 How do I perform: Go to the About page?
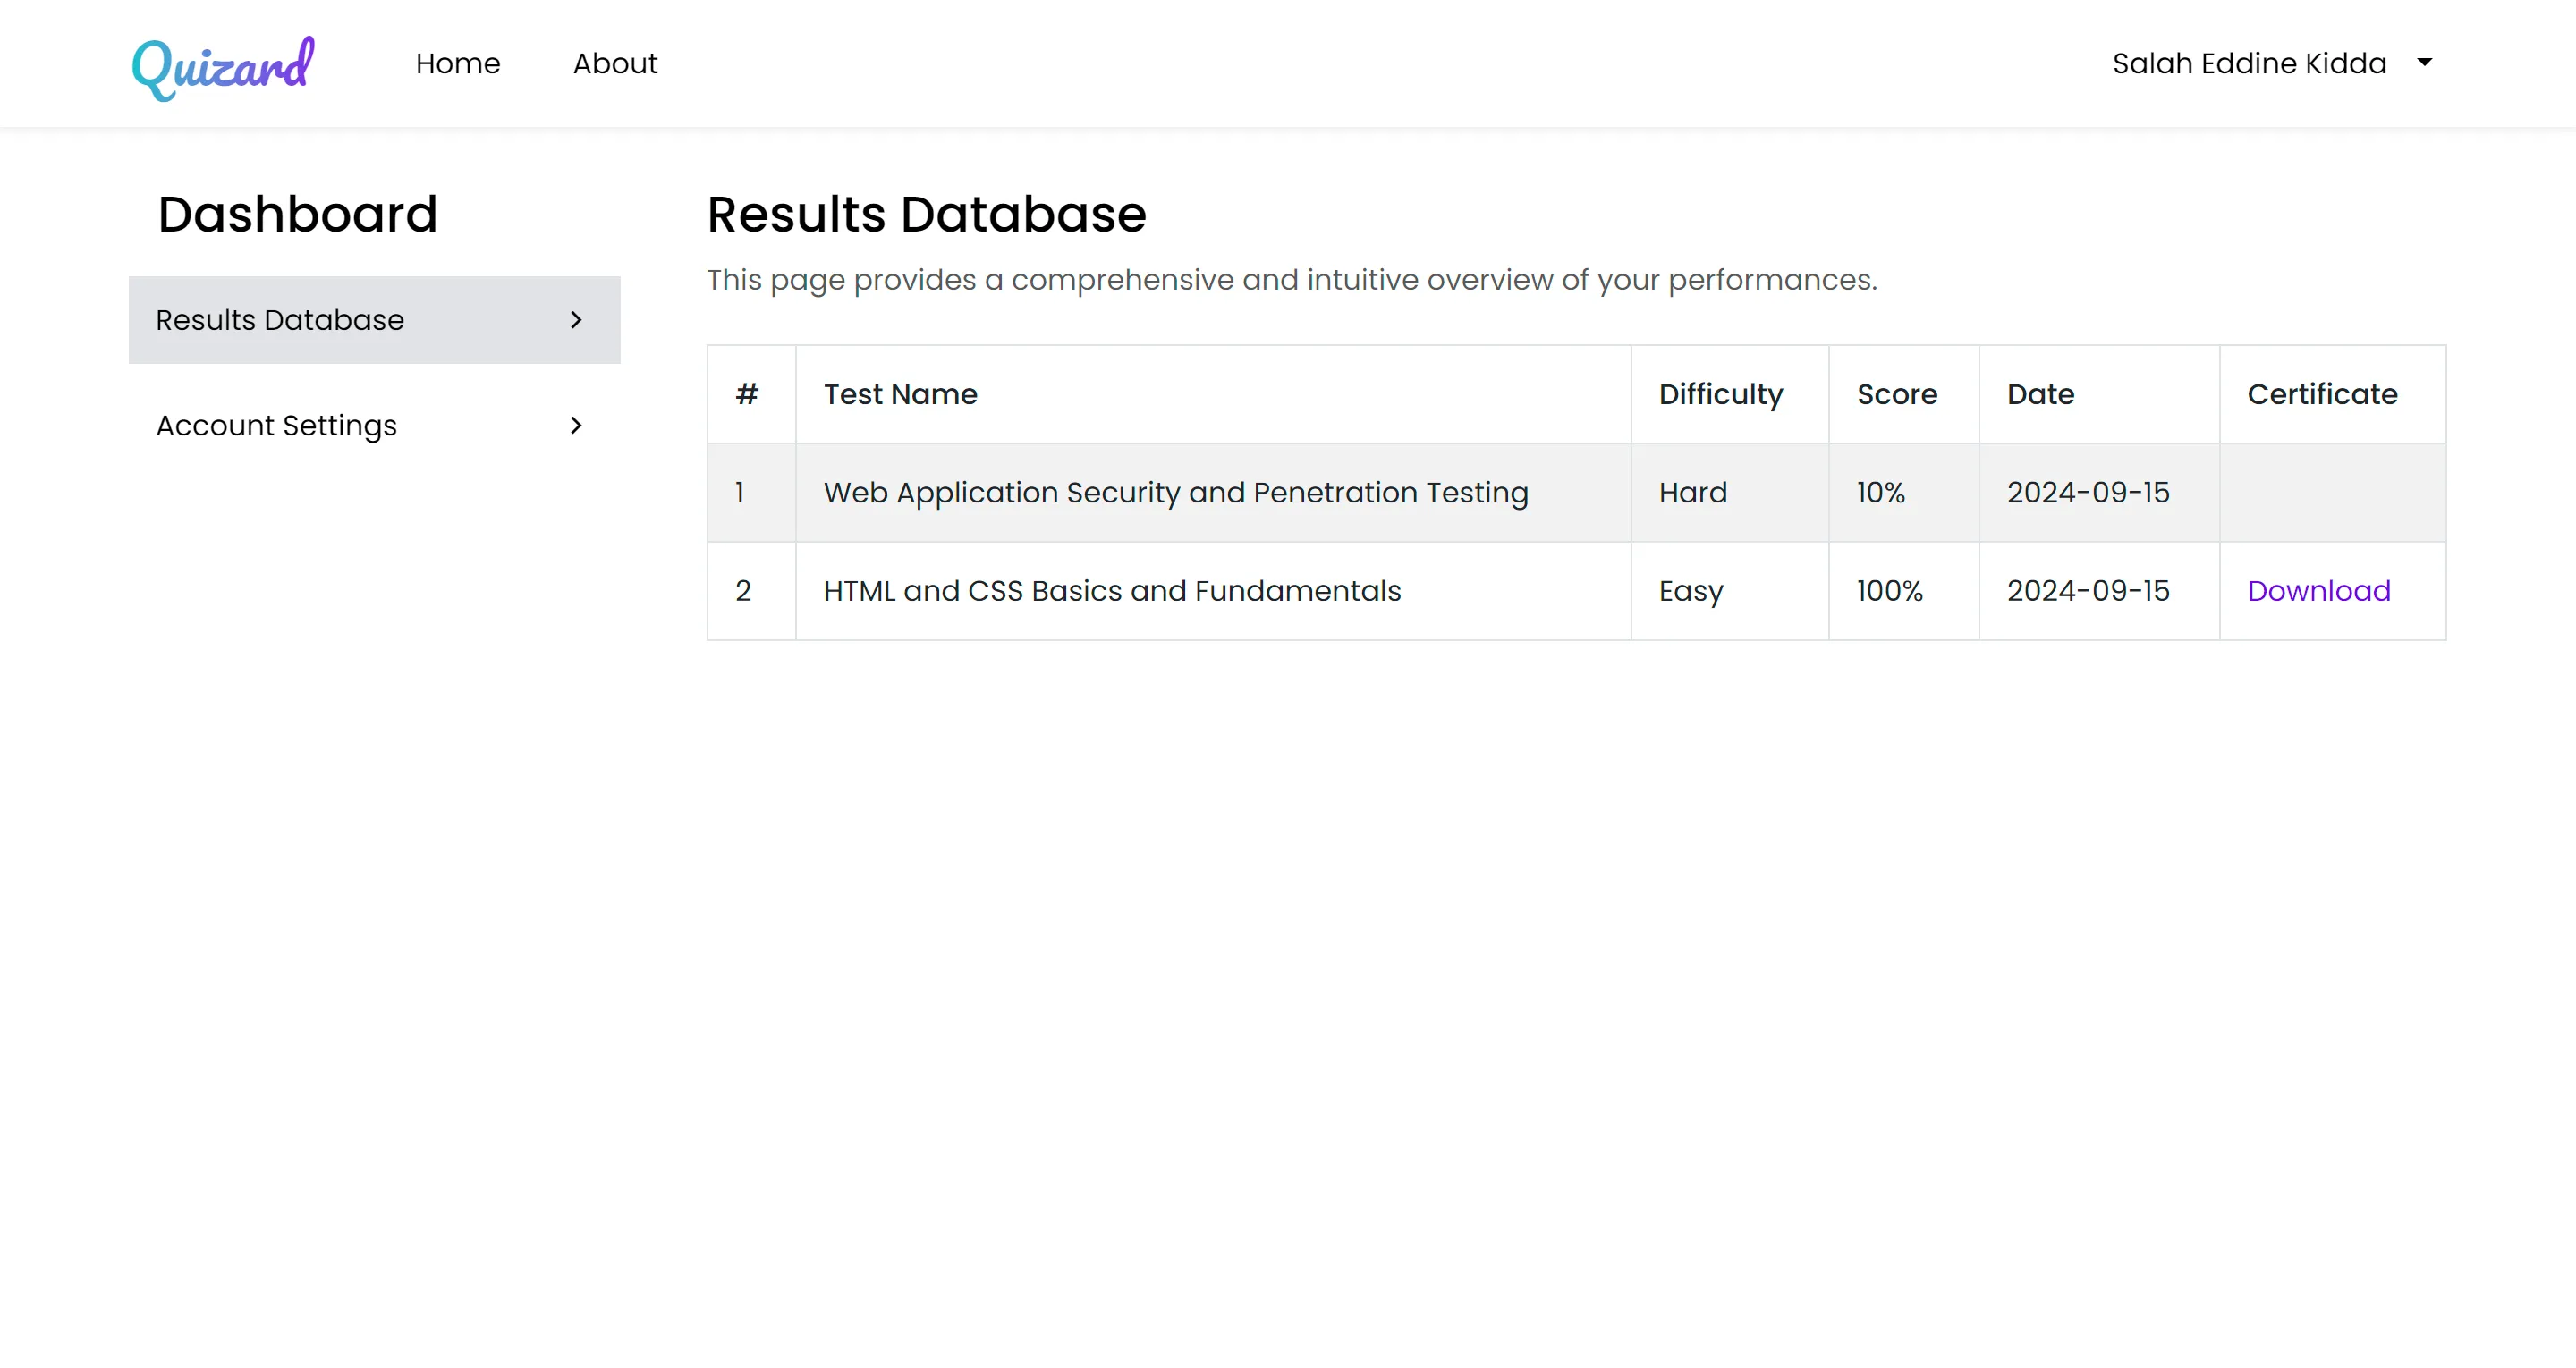[x=615, y=63]
